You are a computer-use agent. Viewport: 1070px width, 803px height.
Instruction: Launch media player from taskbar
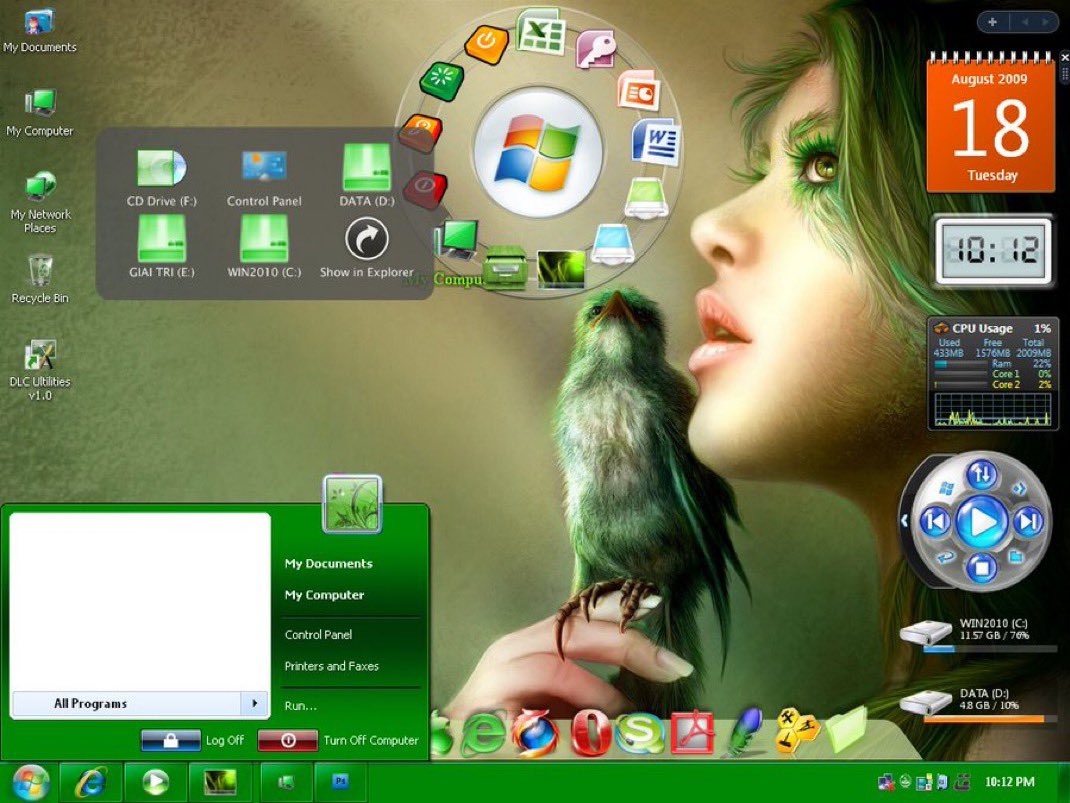click(156, 783)
